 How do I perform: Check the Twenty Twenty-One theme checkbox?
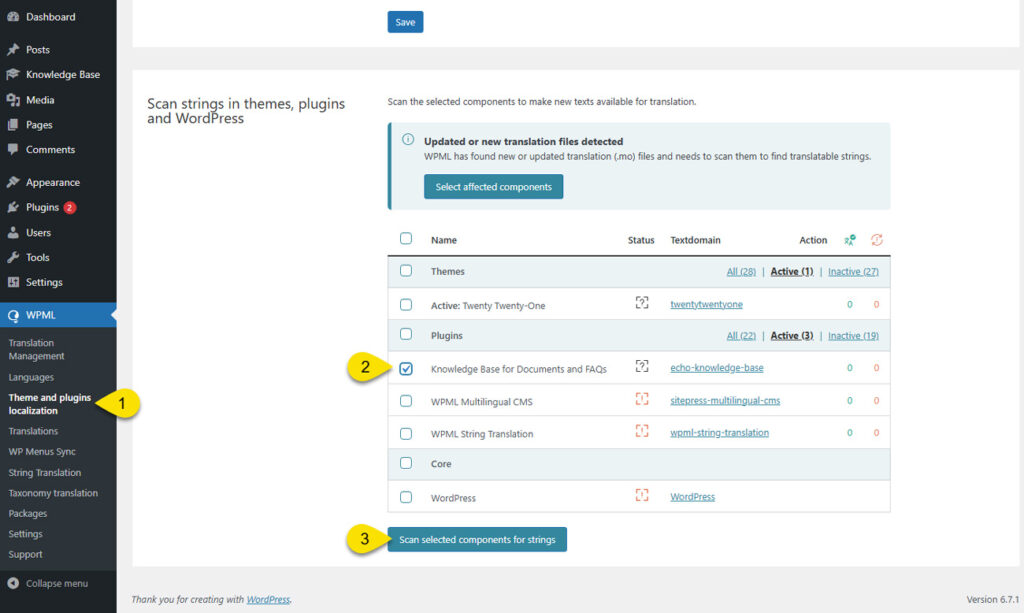[406, 304]
